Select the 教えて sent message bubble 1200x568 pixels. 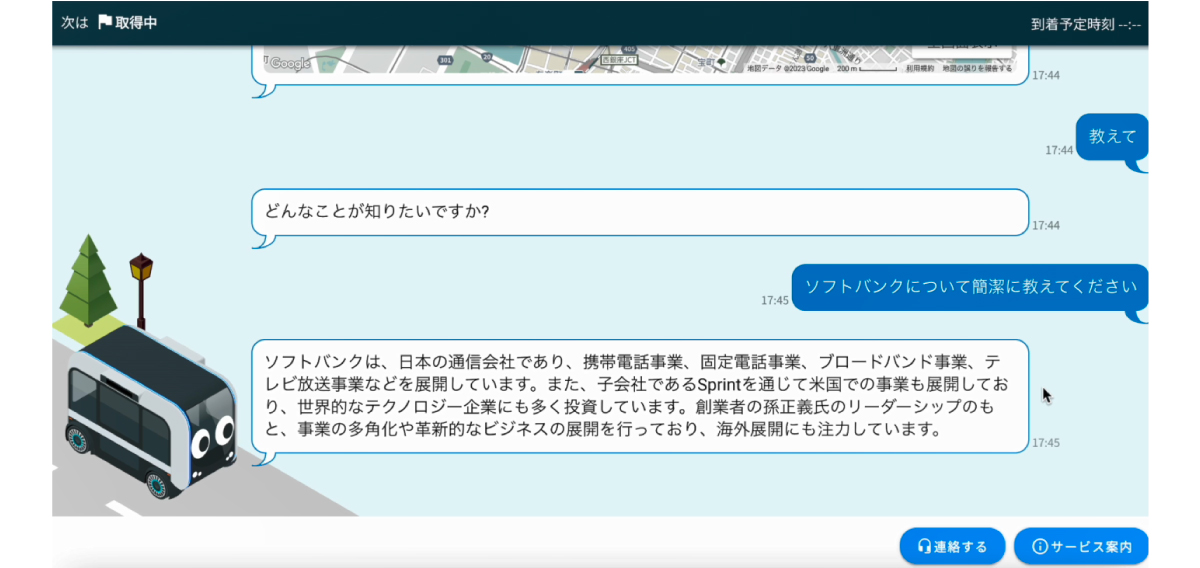[1112, 137]
